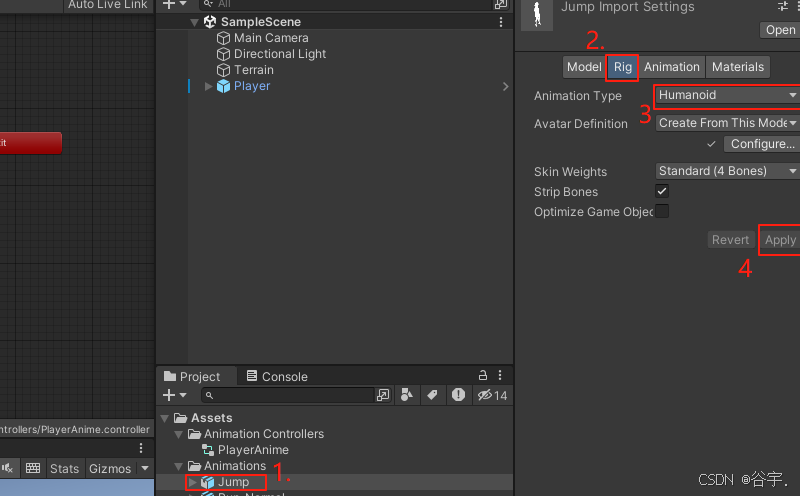Focus the Project search input field
This screenshot has height=496, width=800.
point(288,395)
